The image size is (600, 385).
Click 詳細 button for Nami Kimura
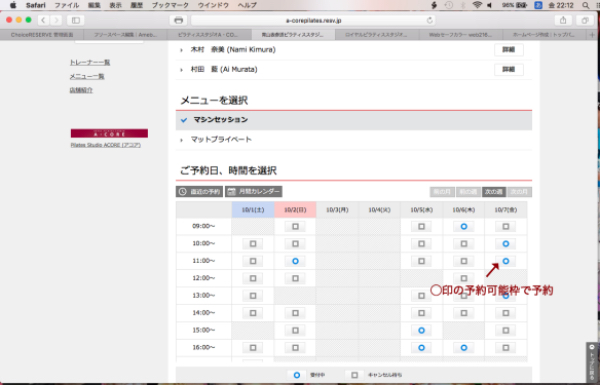(x=509, y=50)
